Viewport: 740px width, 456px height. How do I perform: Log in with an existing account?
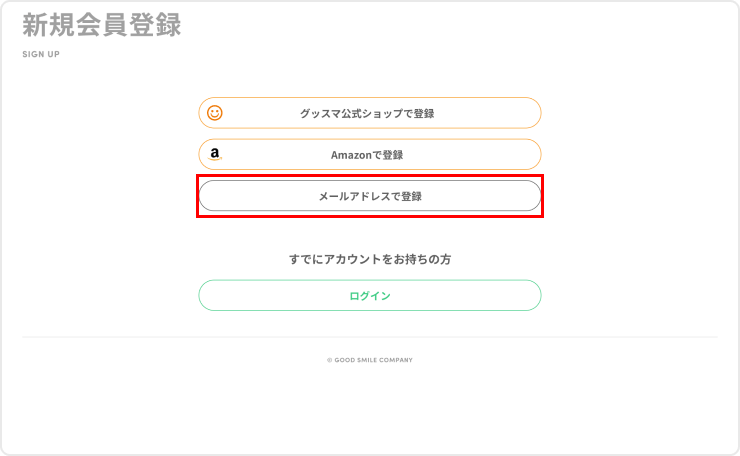tap(369, 296)
